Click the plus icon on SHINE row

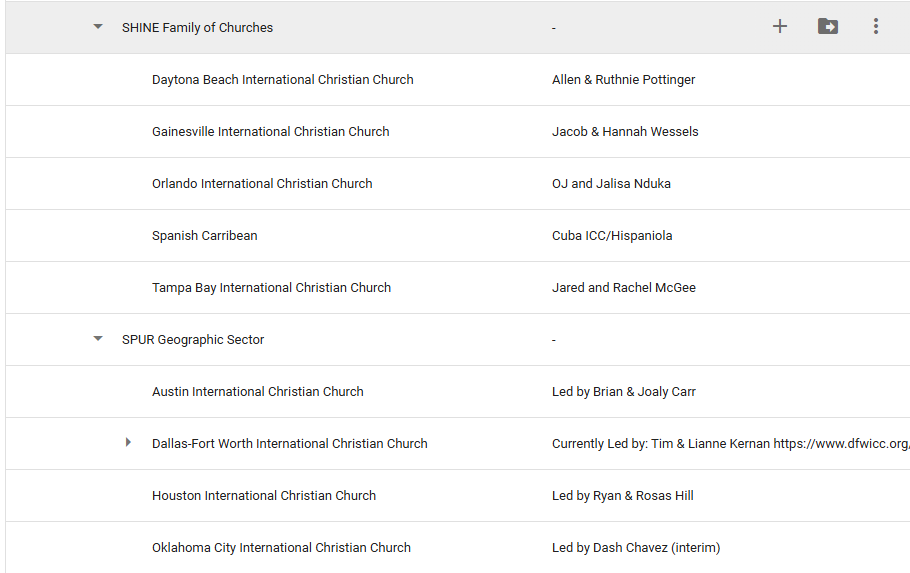(x=780, y=27)
